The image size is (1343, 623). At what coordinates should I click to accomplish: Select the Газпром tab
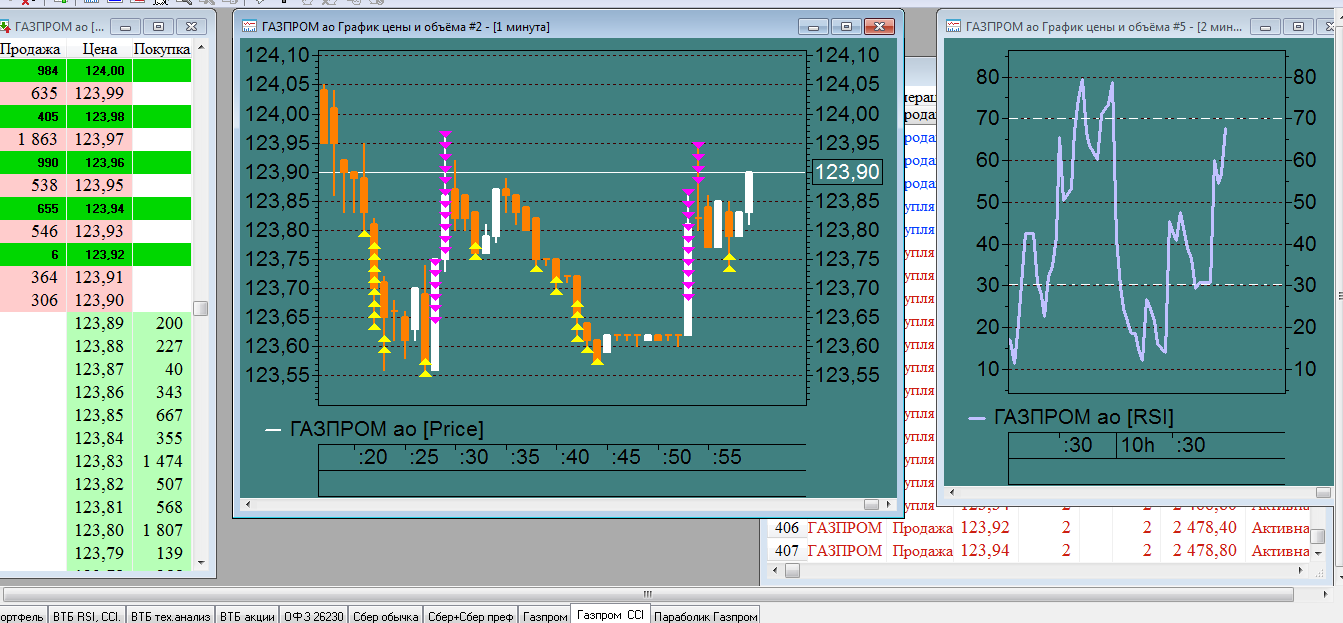click(545, 616)
